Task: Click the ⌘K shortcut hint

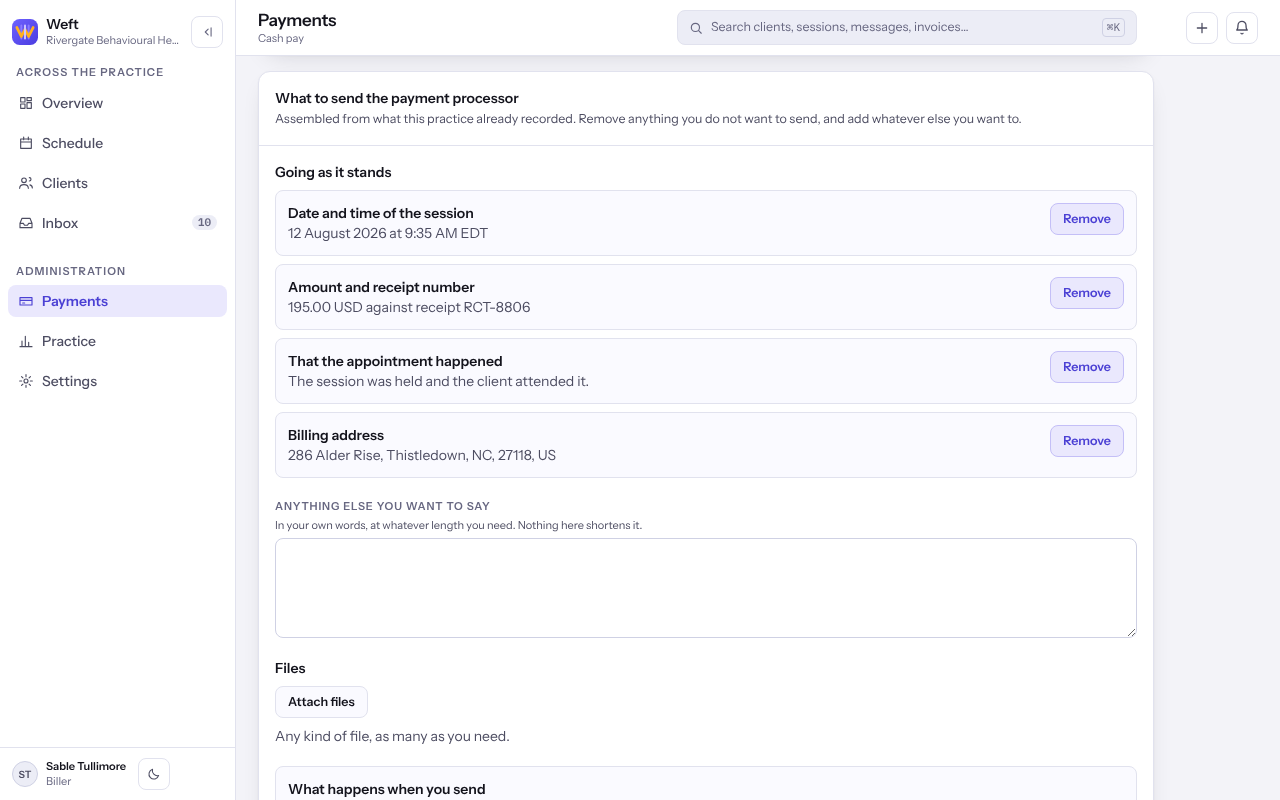Action: pyautogui.click(x=1113, y=28)
